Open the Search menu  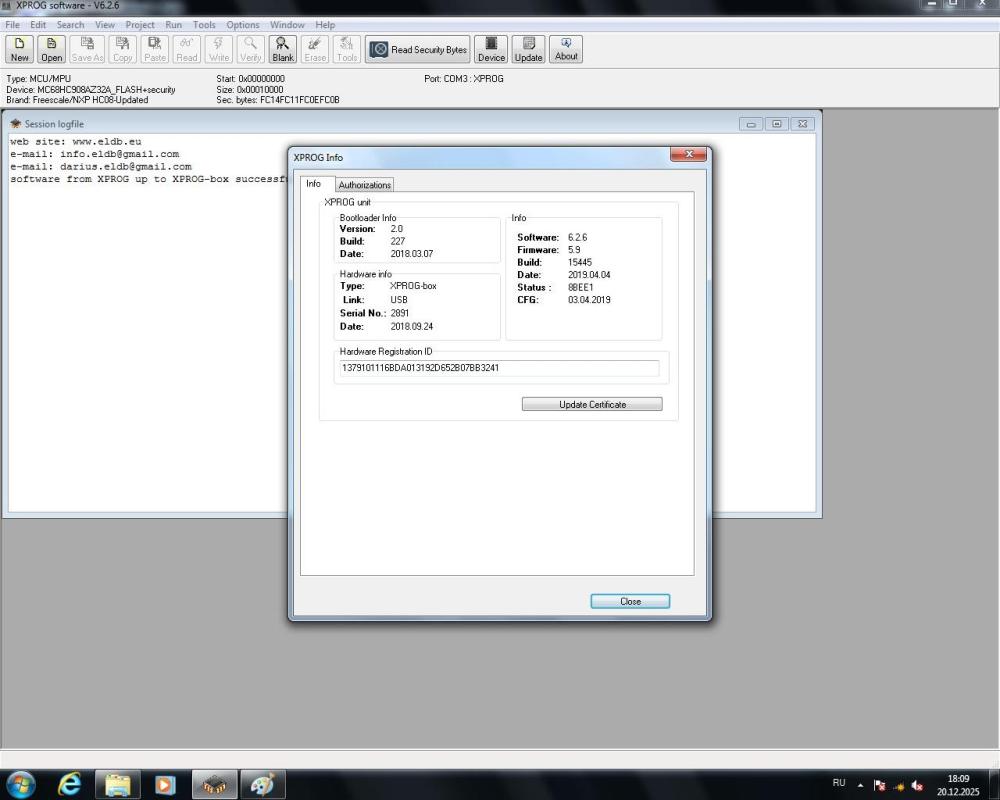point(70,25)
